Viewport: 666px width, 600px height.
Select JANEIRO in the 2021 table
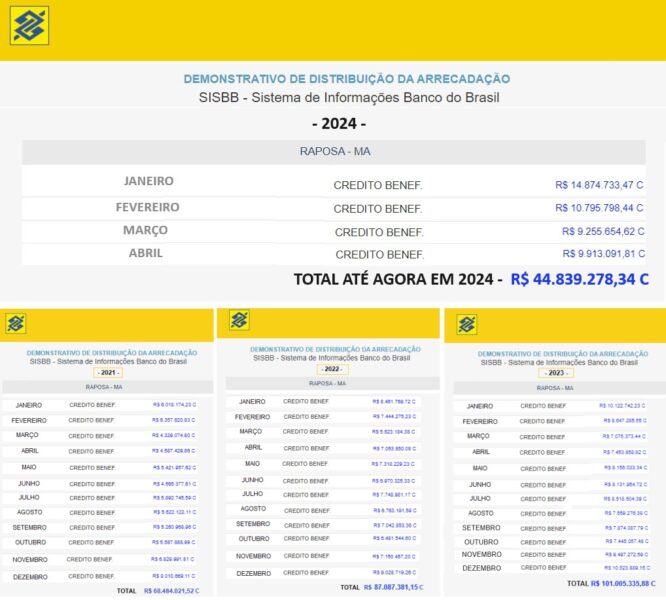29,405
